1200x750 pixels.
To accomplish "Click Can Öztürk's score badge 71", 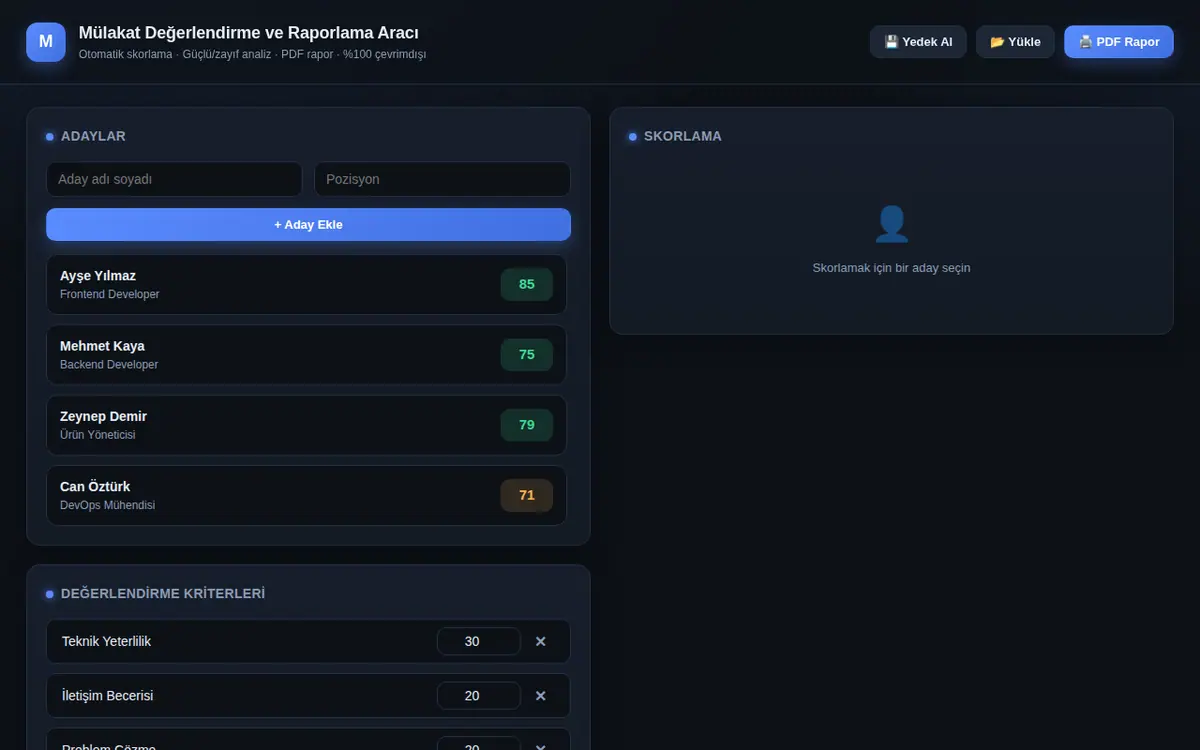I will (x=527, y=495).
